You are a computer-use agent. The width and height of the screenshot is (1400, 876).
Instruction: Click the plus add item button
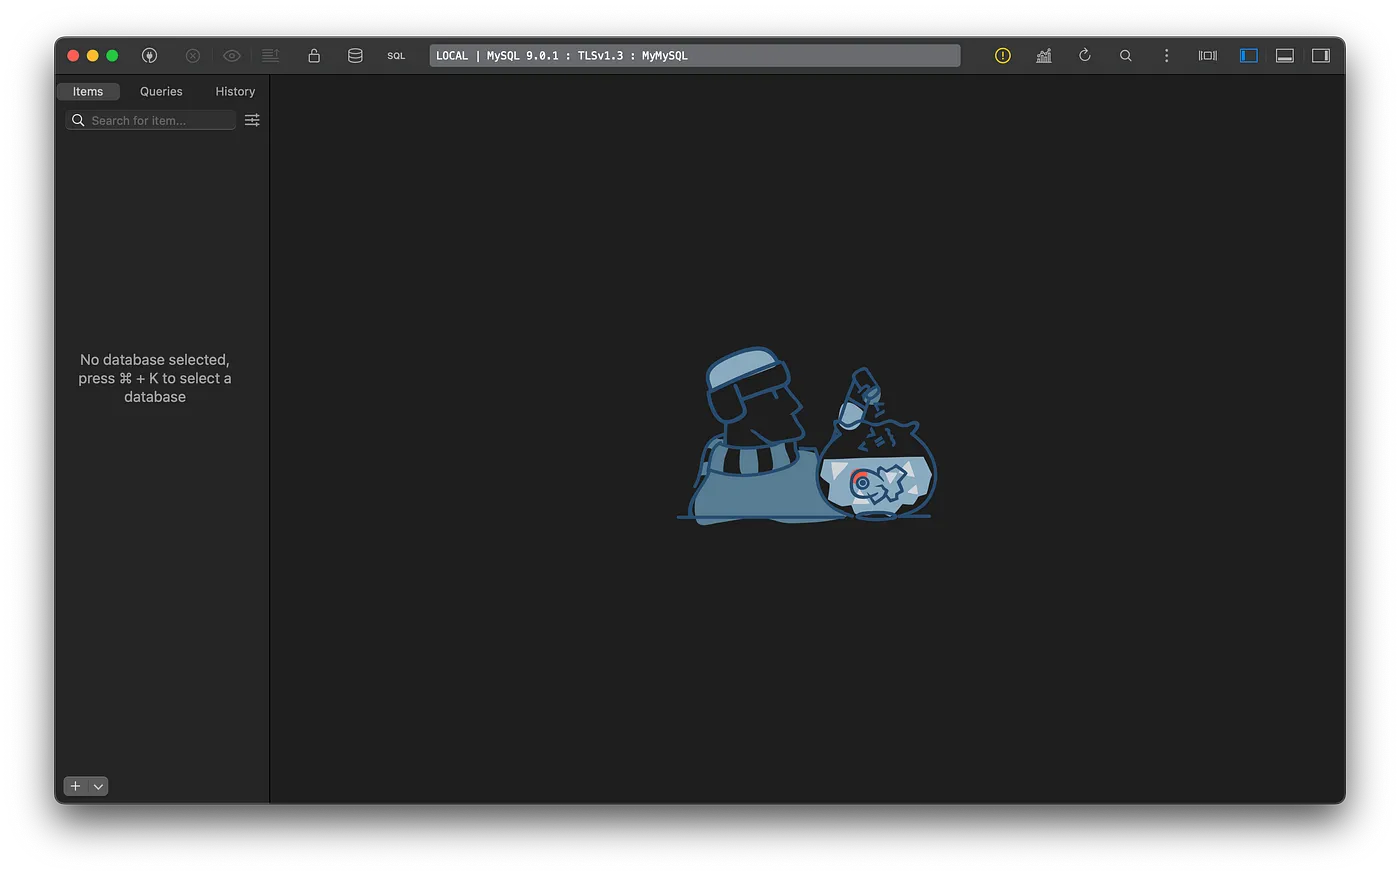pos(76,786)
